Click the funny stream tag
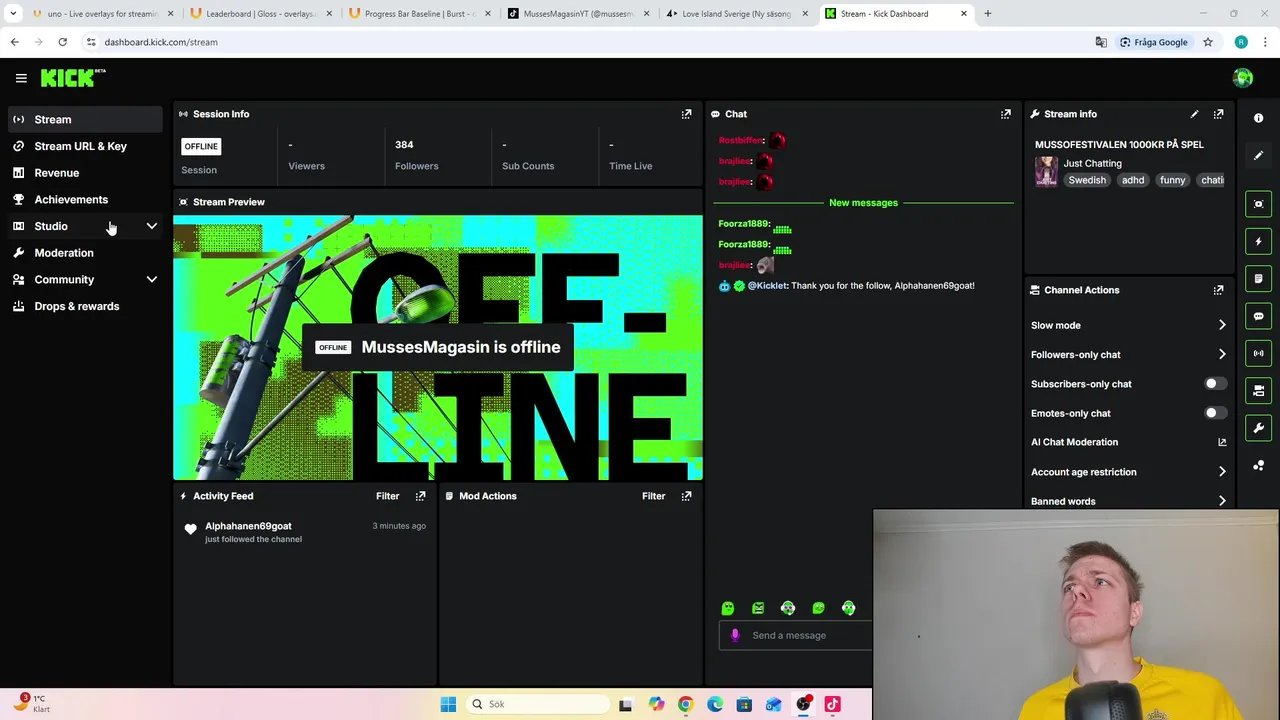The image size is (1280, 720). 1172,180
